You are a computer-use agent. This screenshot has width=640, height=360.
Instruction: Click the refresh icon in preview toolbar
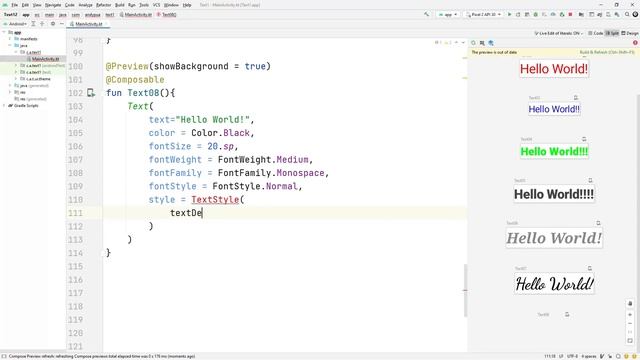click(473, 43)
